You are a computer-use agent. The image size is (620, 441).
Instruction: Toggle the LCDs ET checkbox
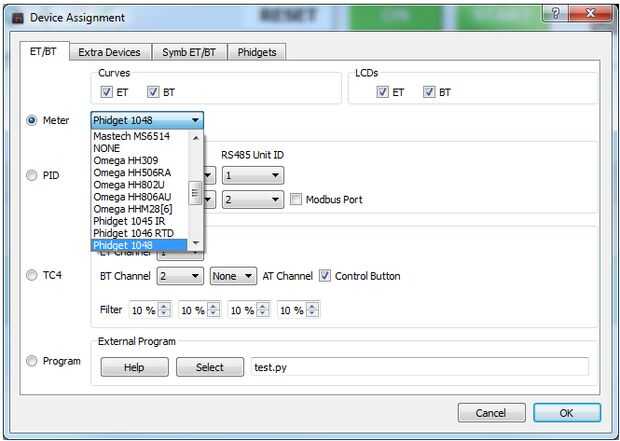(x=382, y=92)
